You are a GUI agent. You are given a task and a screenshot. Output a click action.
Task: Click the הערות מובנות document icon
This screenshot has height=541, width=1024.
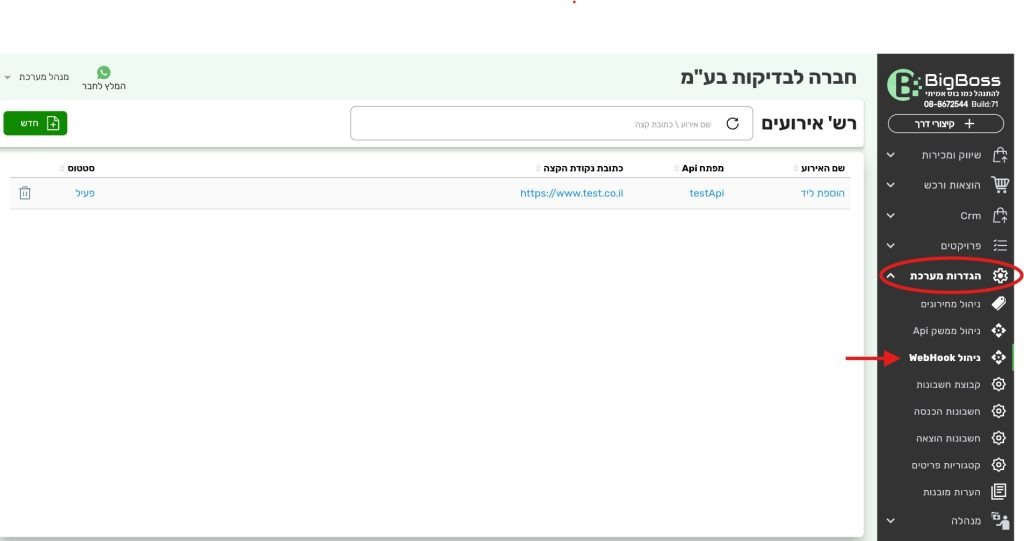[999, 491]
